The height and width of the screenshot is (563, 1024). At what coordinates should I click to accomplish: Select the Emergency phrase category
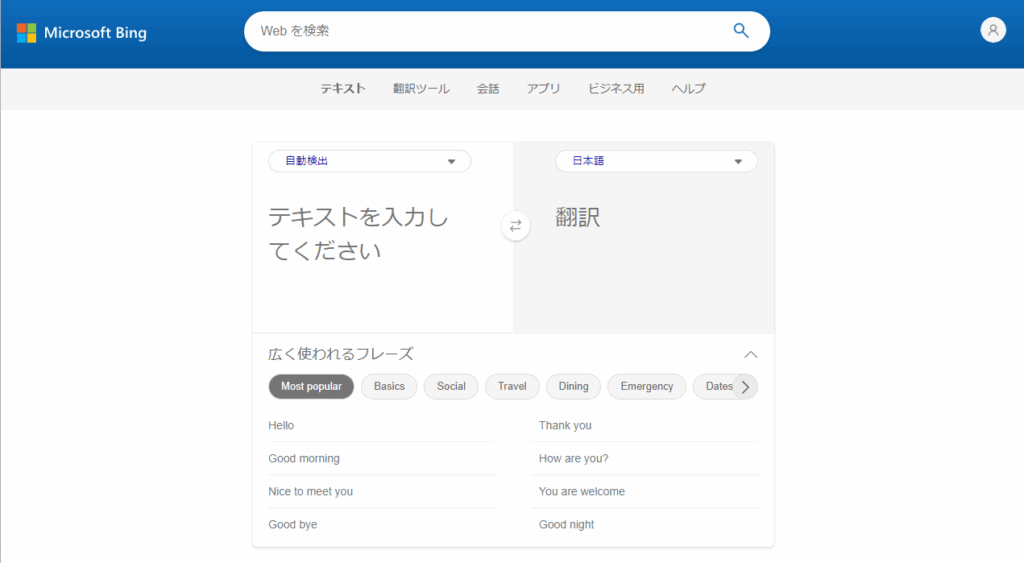click(x=646, y=387)
